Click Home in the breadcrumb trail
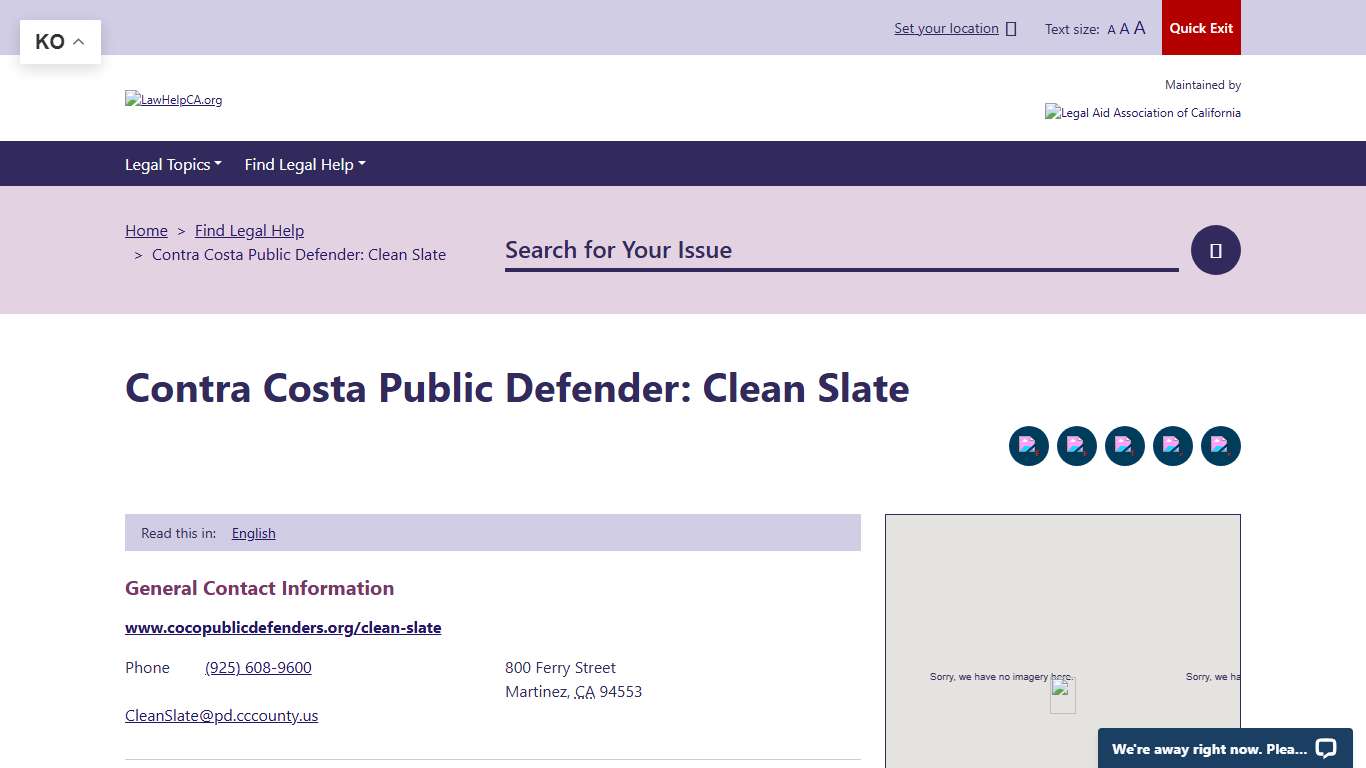The width and height of the screenshot is (1366, 768). (x=146, y=230)
